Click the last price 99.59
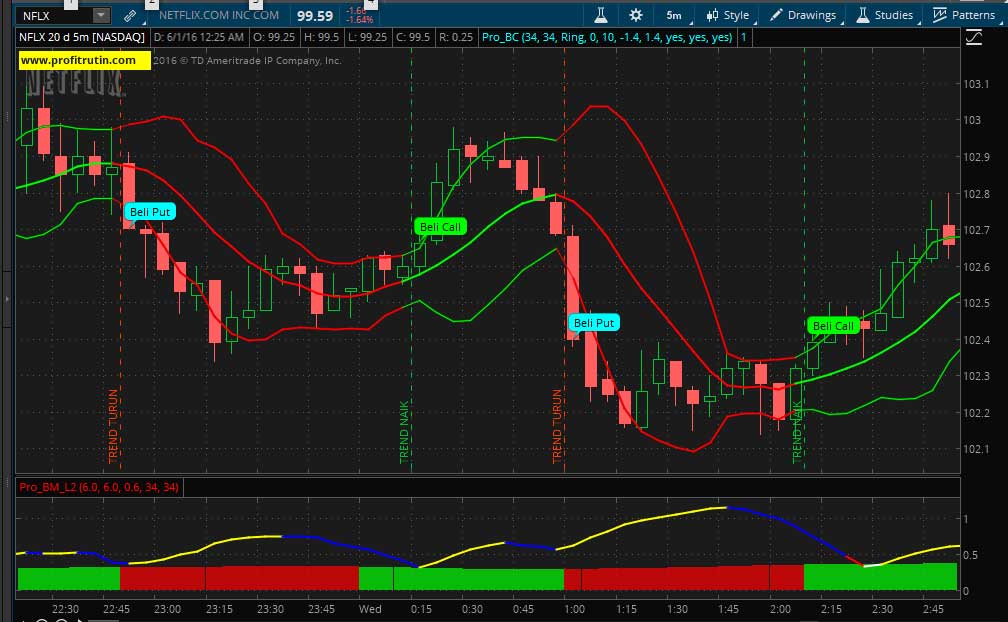This screenshot has width=1008, height=622. [x=315, y=16]
